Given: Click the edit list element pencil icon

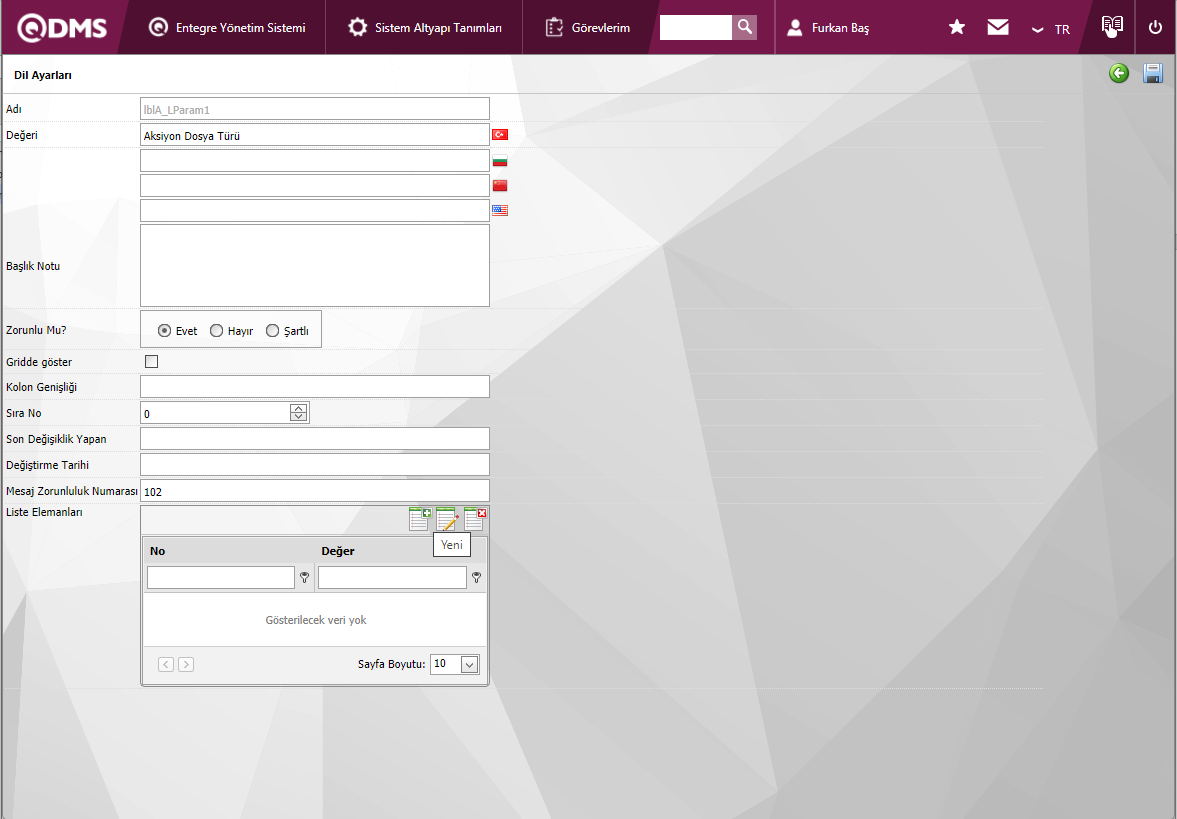Looking at the screenshot, I should [447, 519].
